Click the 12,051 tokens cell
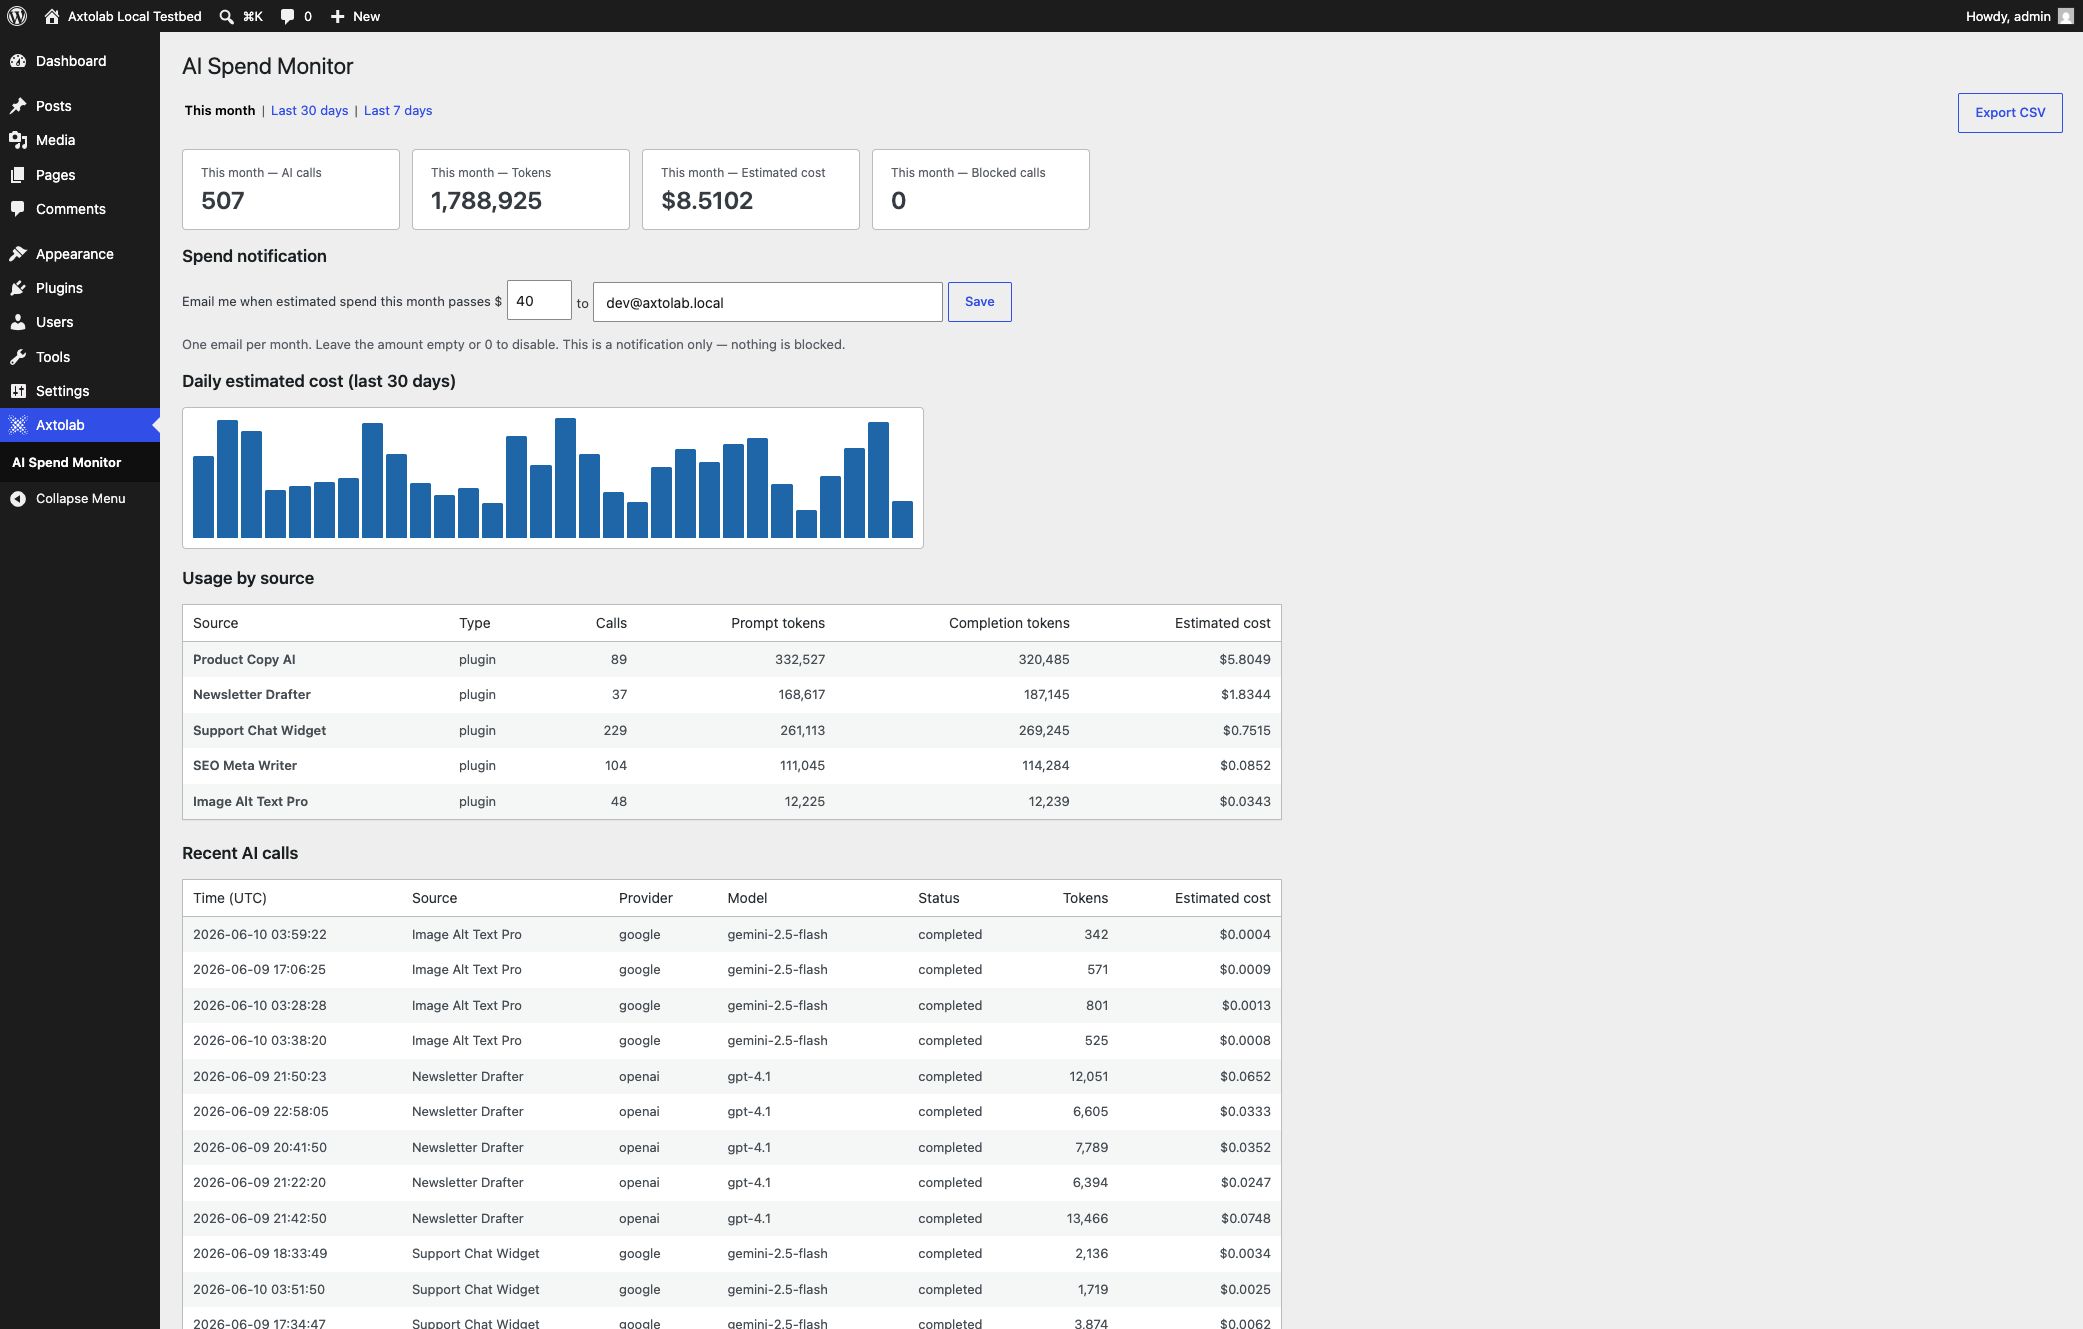This screenshot has width=2083, height=1329. pos(1088,1076)
